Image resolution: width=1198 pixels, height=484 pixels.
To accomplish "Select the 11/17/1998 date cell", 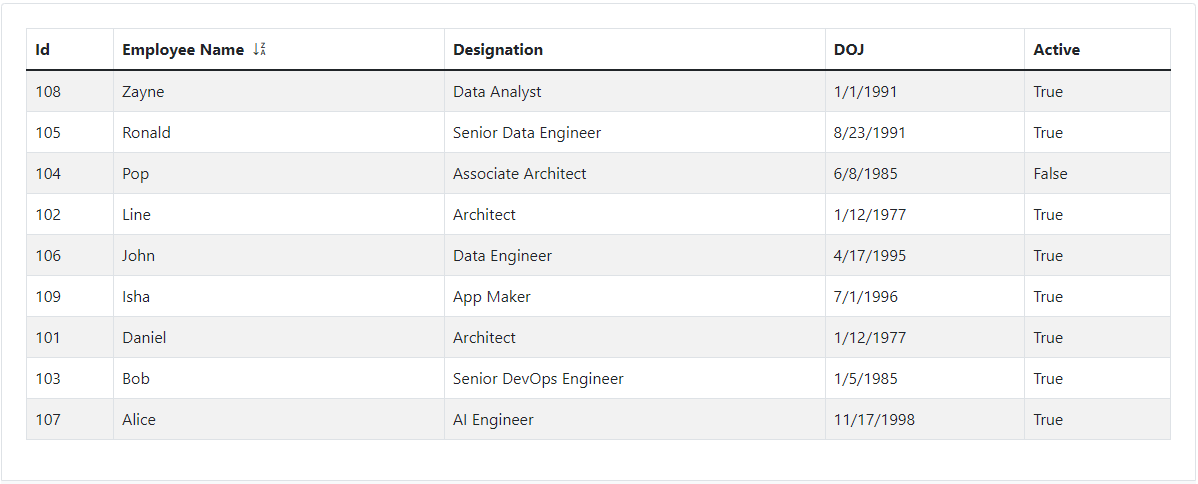I will (x=874, y=419).
